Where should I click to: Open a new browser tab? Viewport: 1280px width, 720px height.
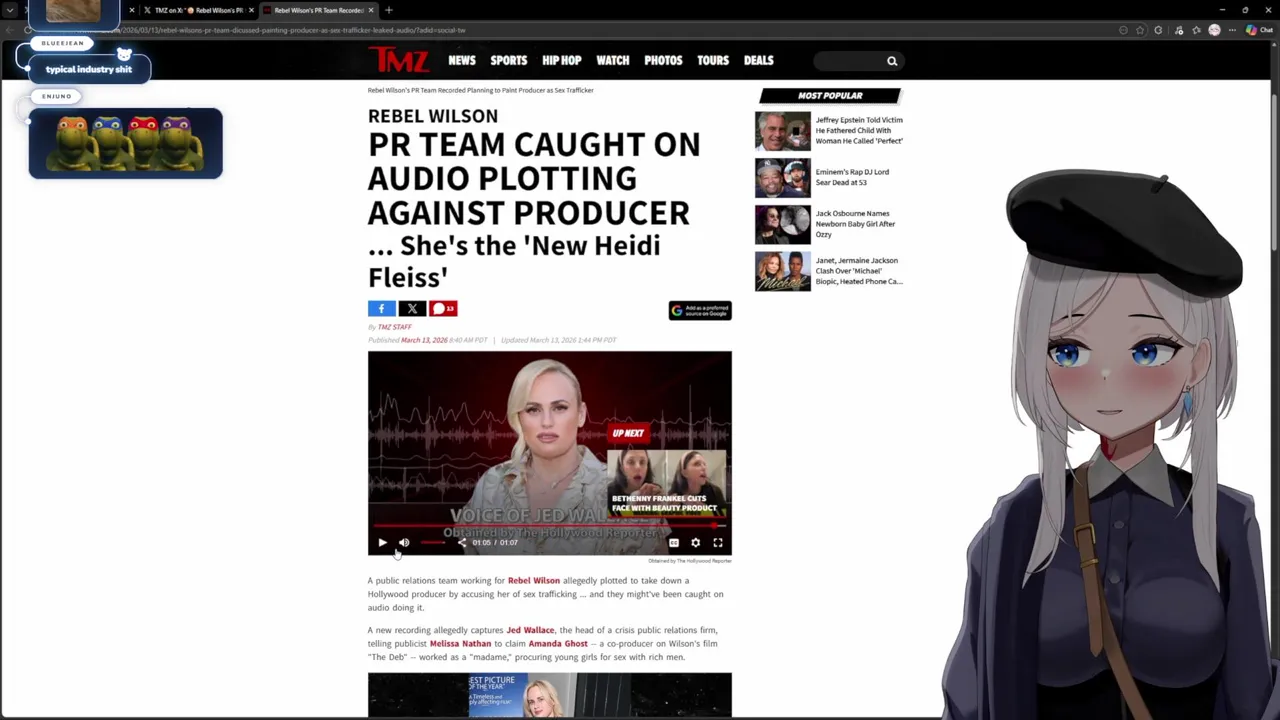(389, 10)
